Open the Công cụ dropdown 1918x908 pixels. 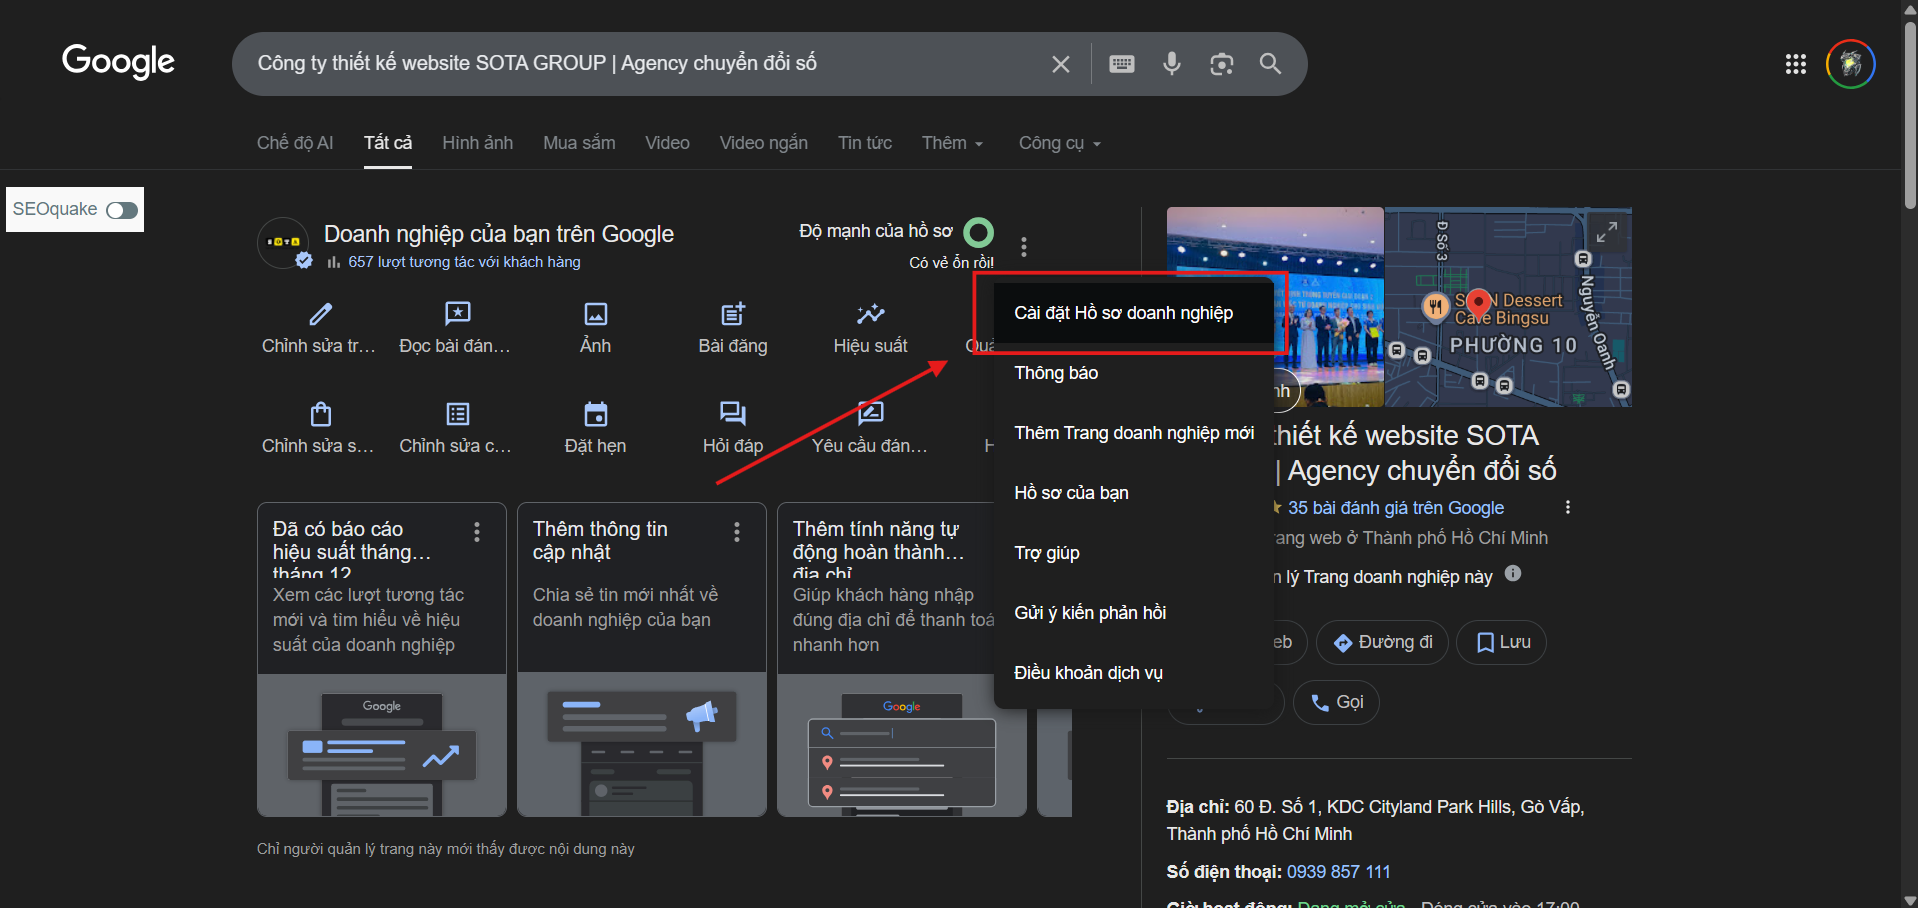1057,143
